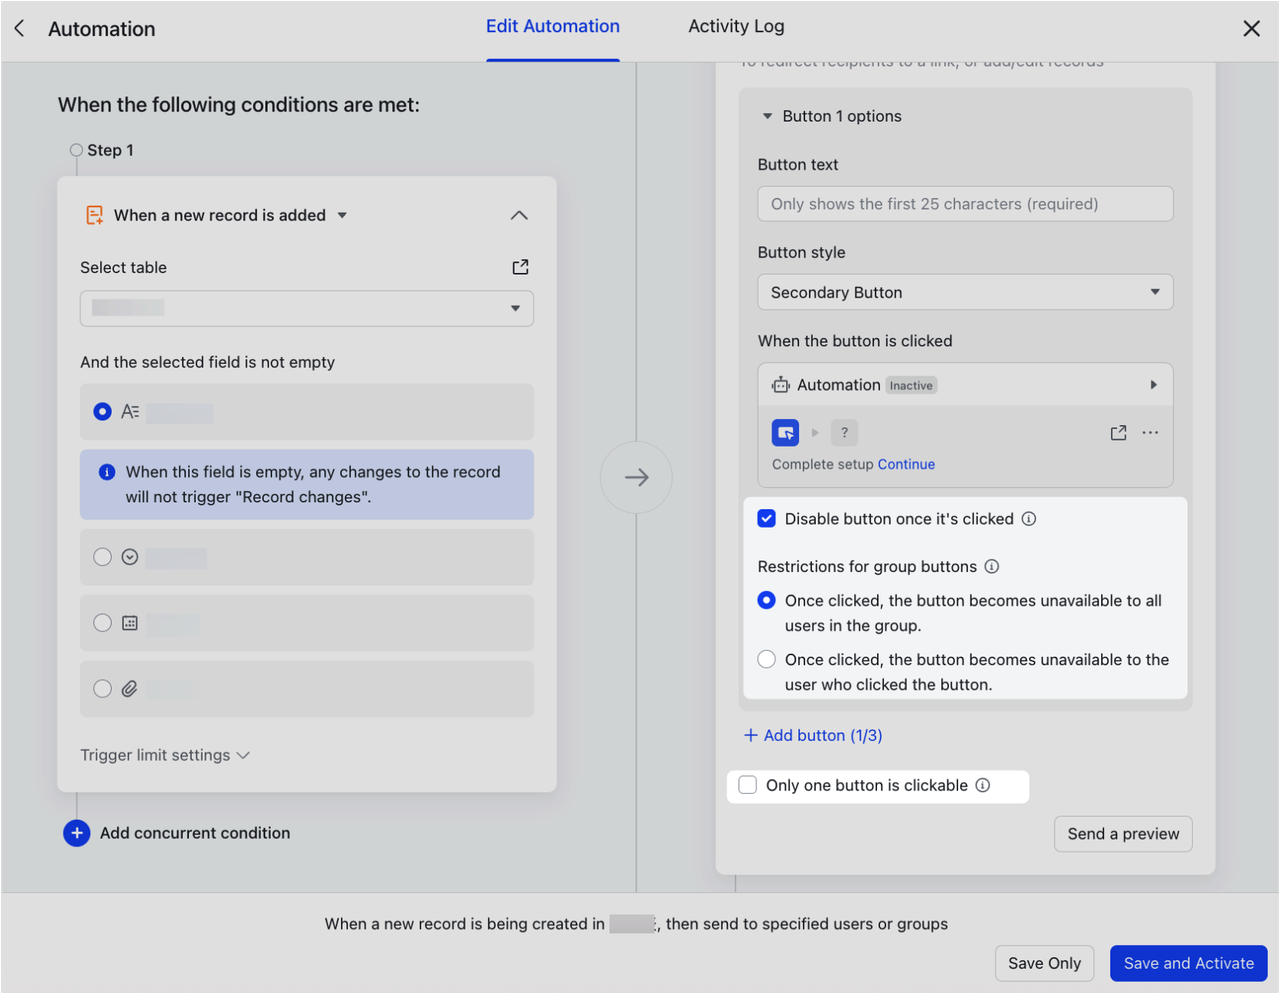Switch to the Activity Log tab
Image resolution: width=1280 pixels, height=994 pixels.
coord(736,27)
